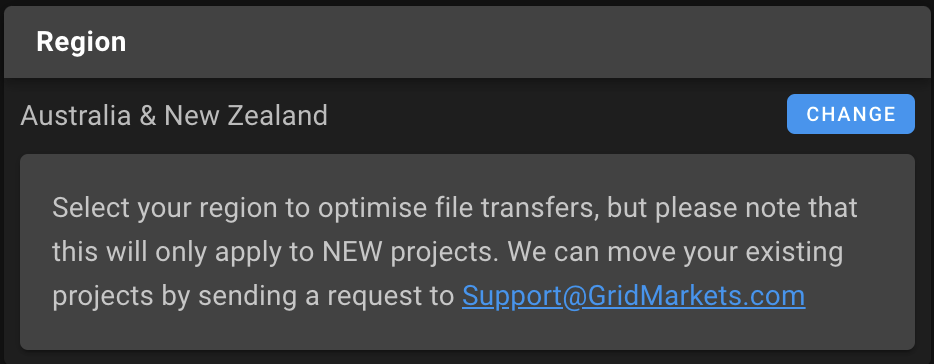This screenshot has width=934, height=364.
Task: Click 'sending a request to' text
Action: pos(326,296)
